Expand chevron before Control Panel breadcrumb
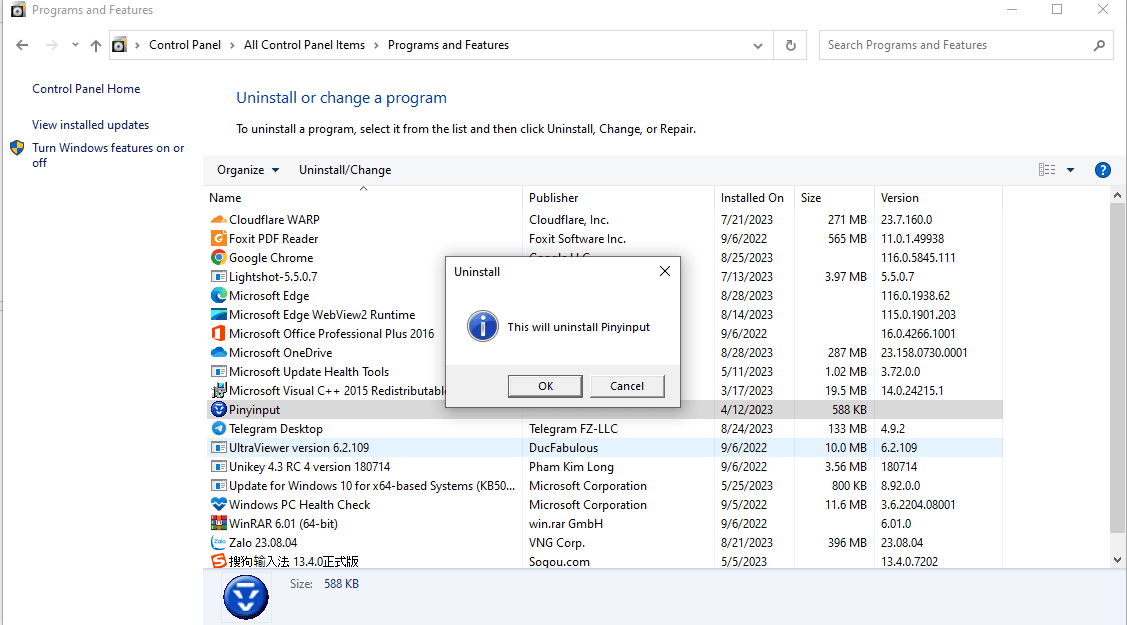The height and width of the screenshot is (625, 1127). [137, 45]
